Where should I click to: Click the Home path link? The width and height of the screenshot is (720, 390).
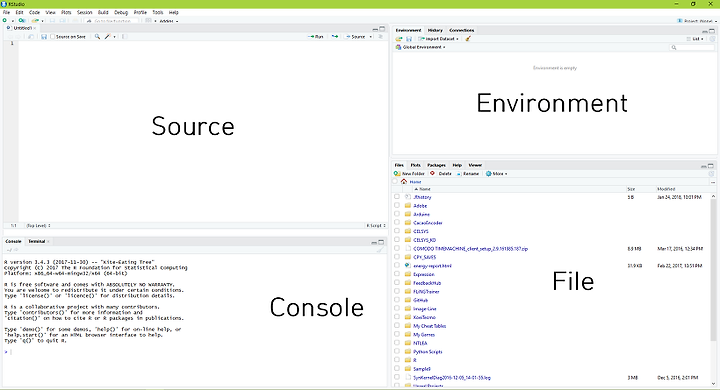tap(415, 182)
